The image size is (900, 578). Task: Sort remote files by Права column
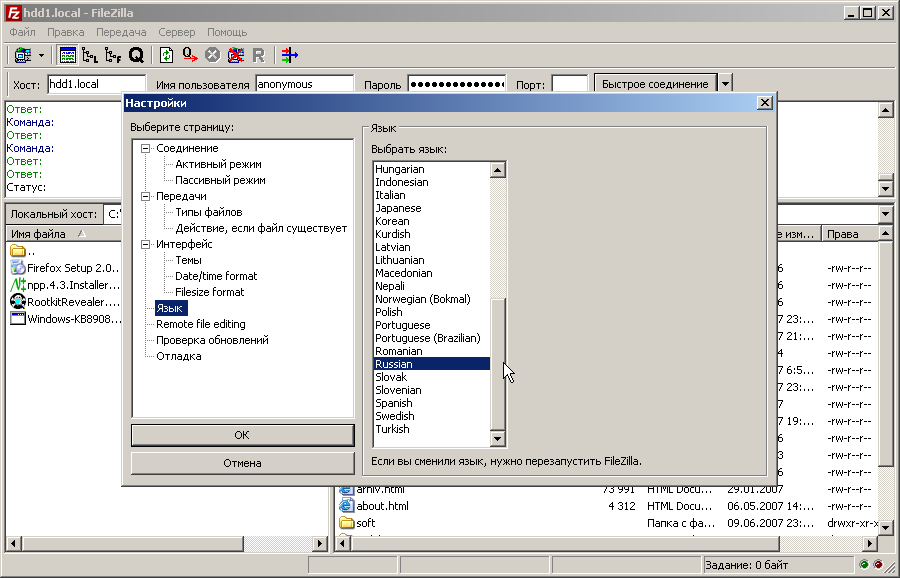point(849,234)
